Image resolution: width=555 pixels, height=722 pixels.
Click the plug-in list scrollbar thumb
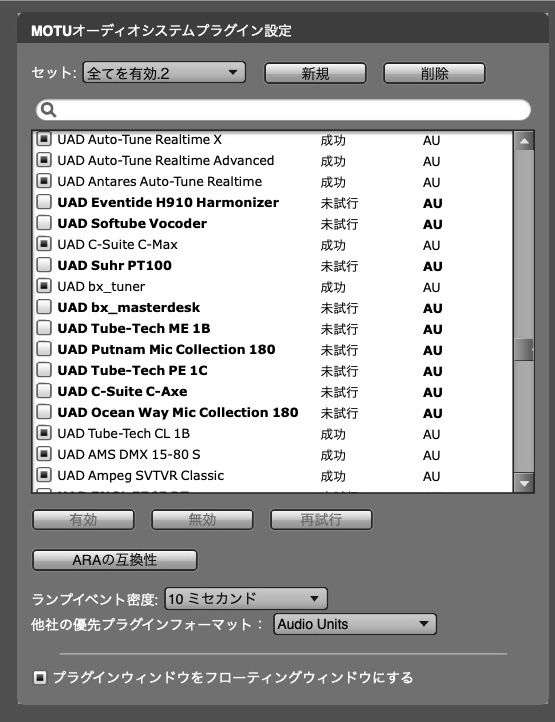pos(524,349)
